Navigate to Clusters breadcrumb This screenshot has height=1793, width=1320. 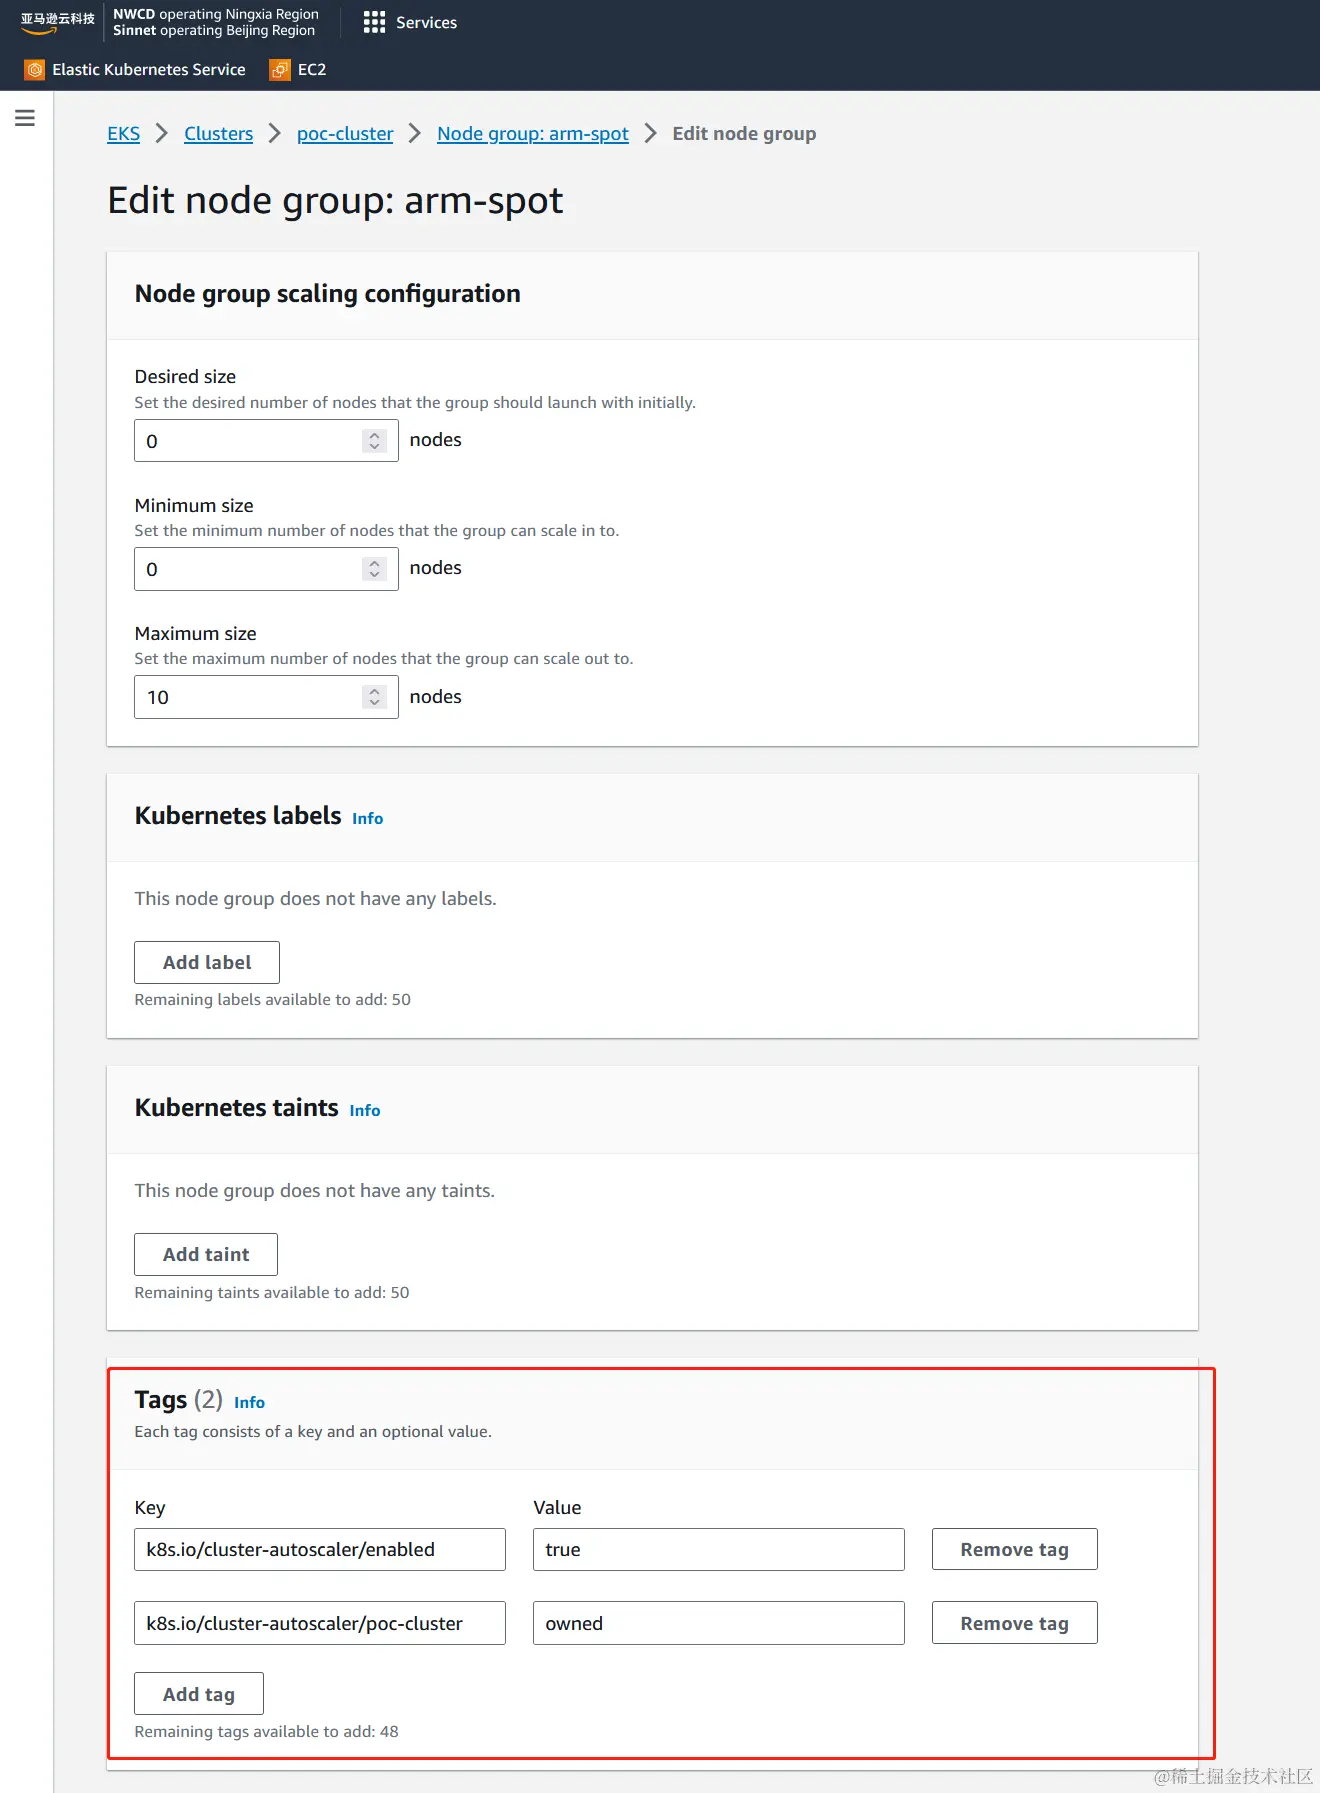(219, 134)
